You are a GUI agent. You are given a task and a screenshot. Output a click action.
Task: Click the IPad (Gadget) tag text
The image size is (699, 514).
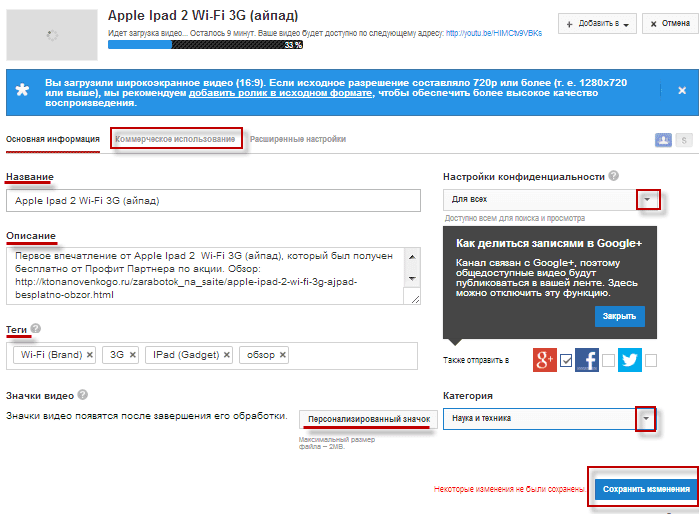coord(186,355)
